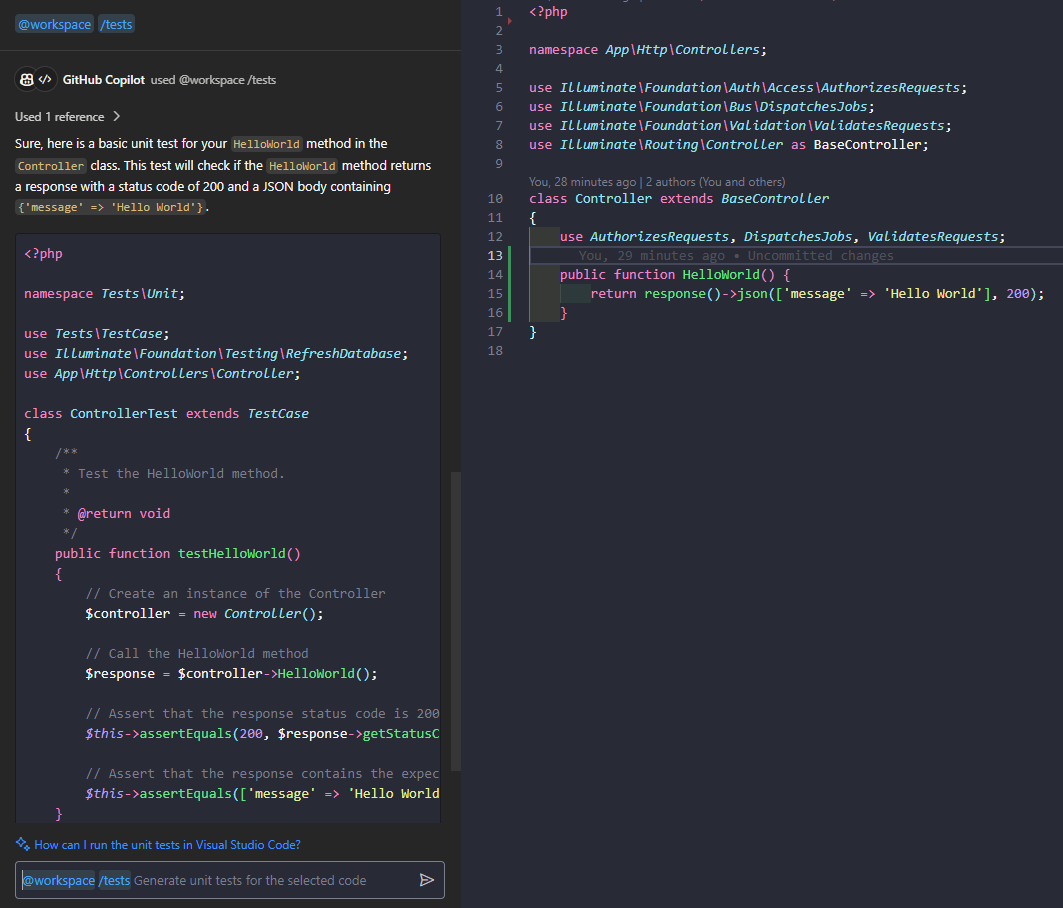Click the code brackets icon beside Copilot avatar
This screenshot has height=908, width=1063.
(x=46, y=80)
